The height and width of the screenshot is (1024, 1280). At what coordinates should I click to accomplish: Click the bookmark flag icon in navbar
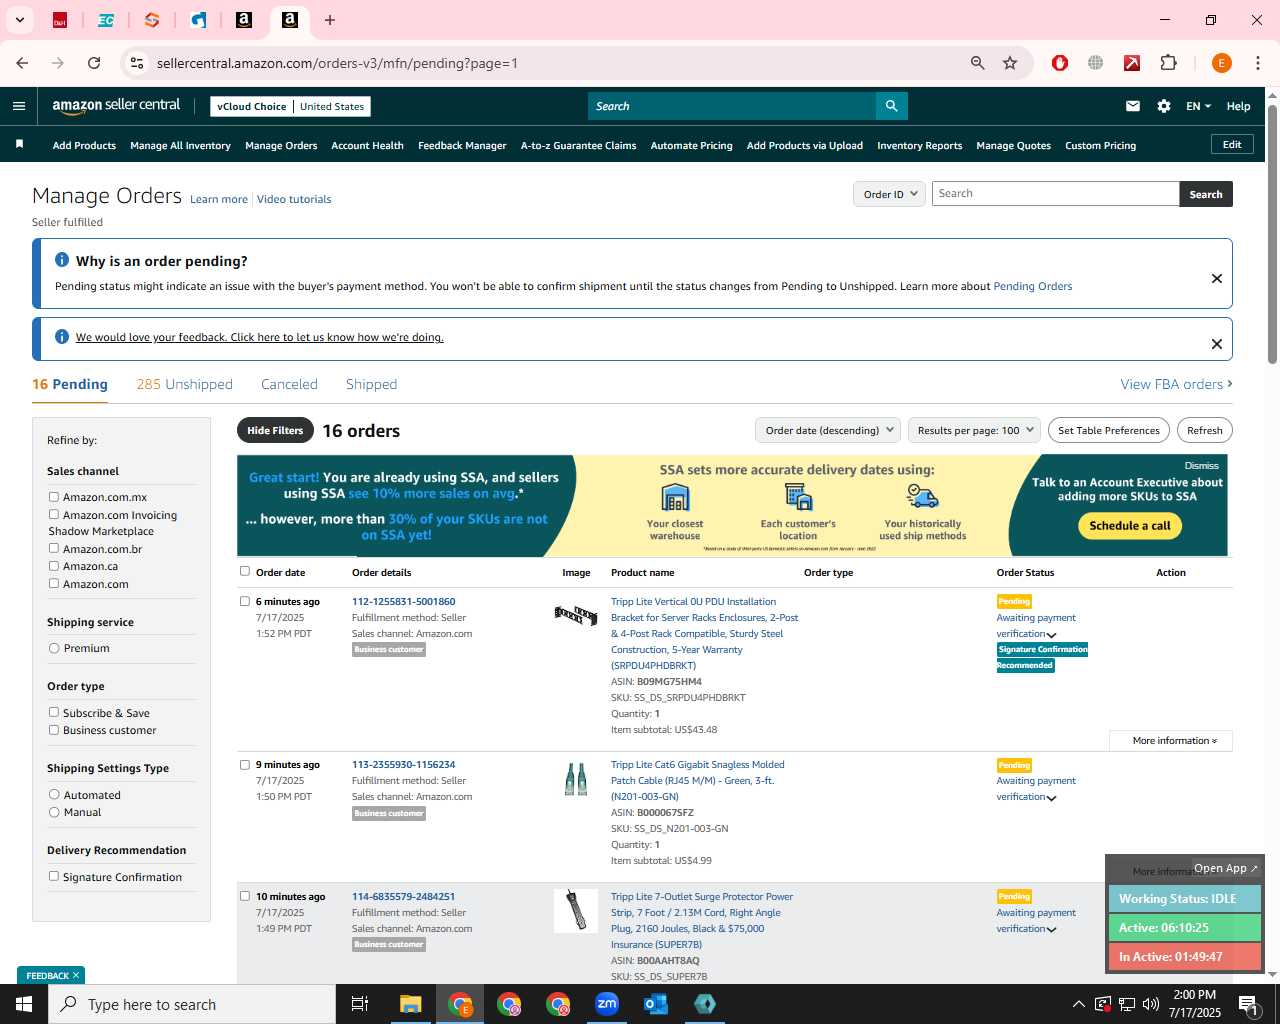[x=19, y=145]
